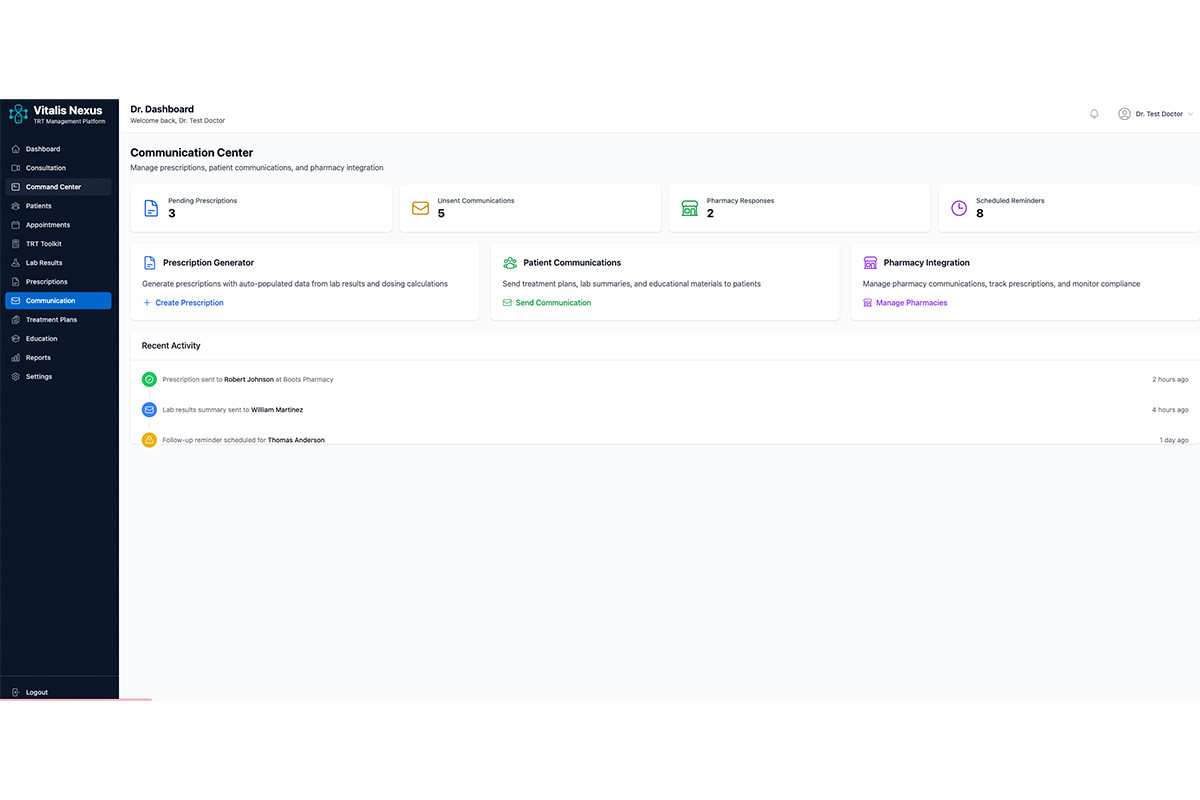Open TRT Toolkit from sidebar
This screenshot has height=800, width=1200.
tap(44, 244)
